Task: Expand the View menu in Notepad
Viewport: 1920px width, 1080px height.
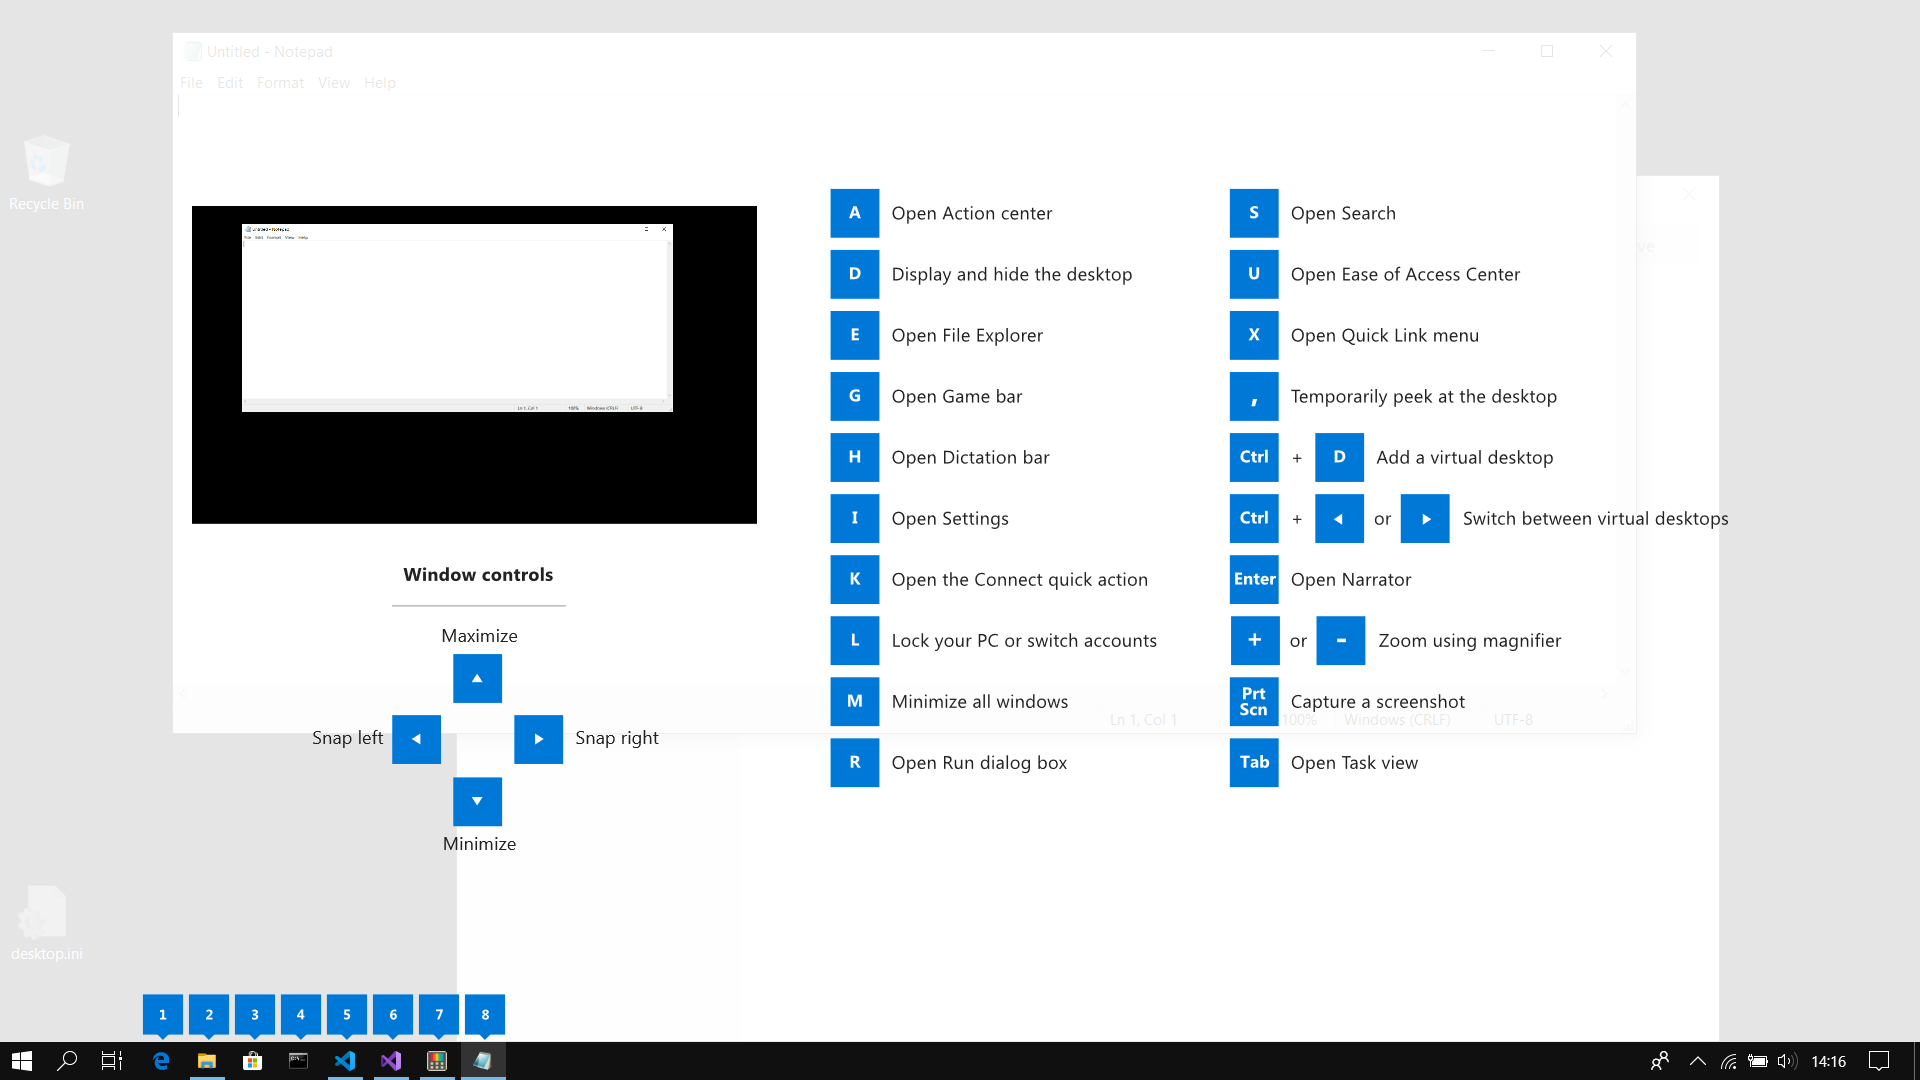Action: coord(334,82)
